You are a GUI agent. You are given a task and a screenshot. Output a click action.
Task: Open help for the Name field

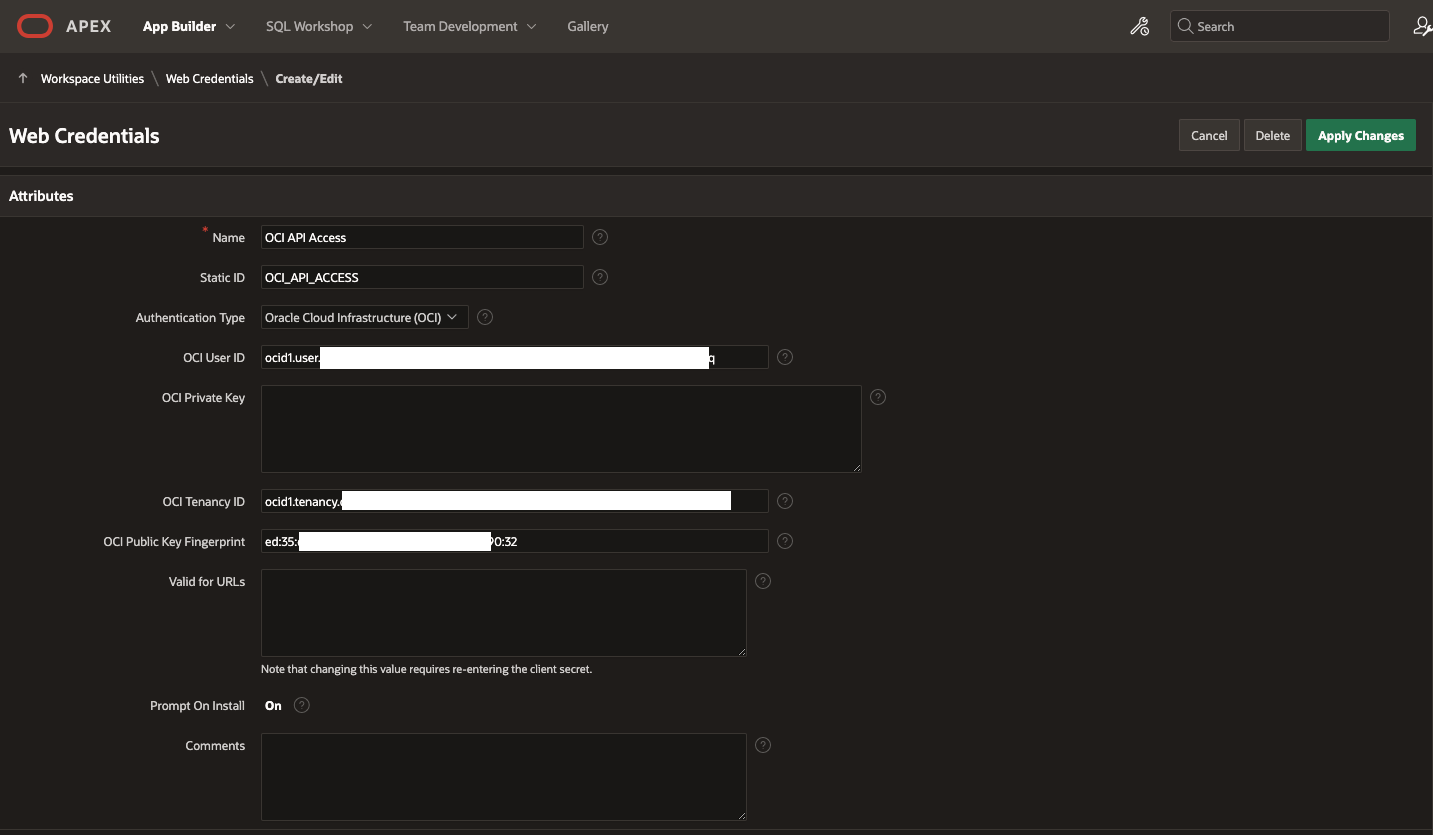pos(600,237)
